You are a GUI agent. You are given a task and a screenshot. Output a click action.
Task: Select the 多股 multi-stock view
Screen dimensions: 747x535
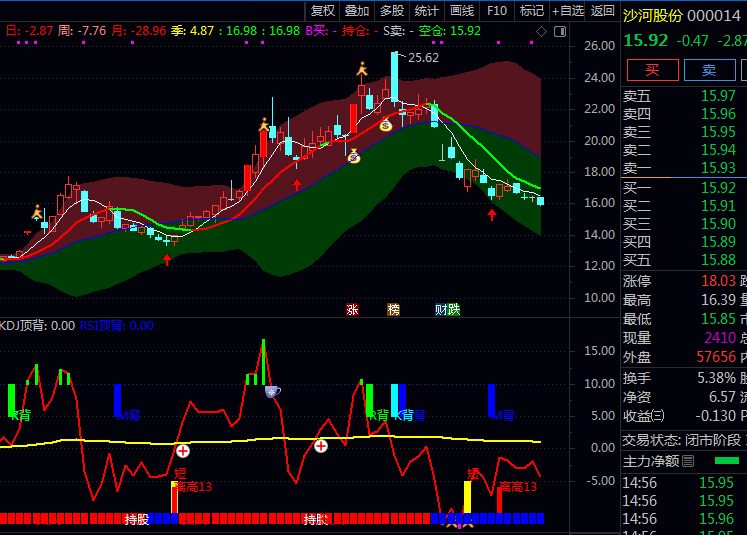[392, 10]
